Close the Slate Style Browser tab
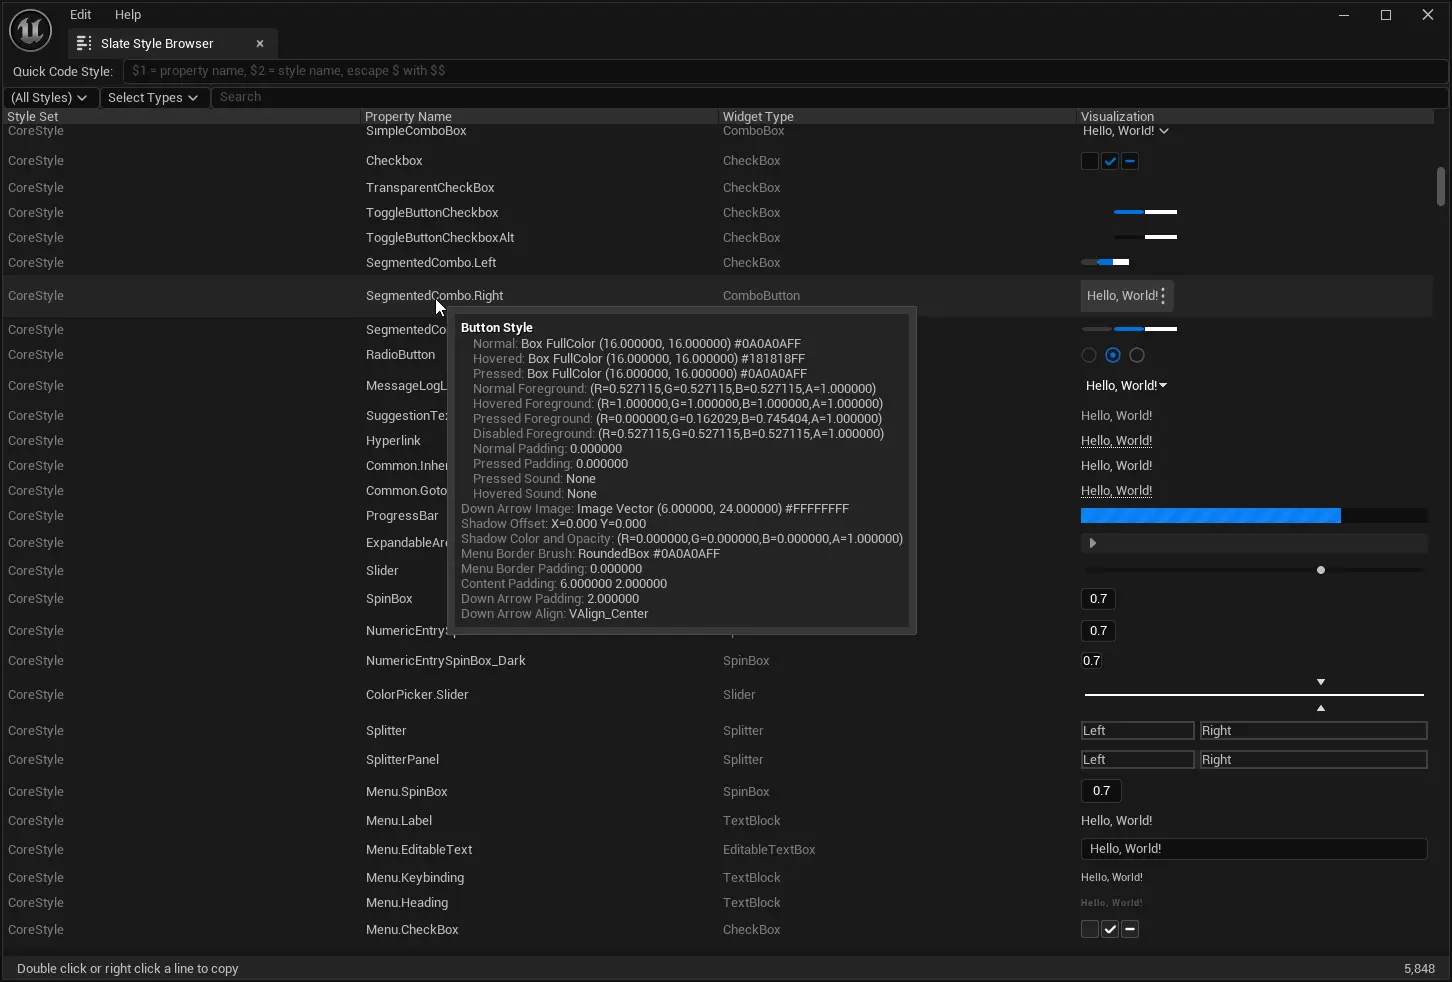Viewport: 1452px width, 982px height. (x=260, y=44)
